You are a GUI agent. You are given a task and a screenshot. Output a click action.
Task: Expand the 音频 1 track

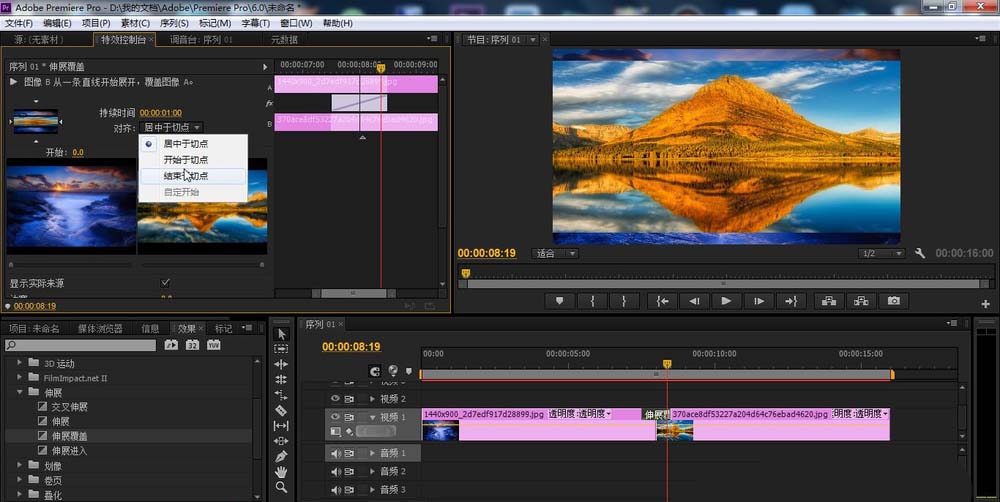point(372,454)
